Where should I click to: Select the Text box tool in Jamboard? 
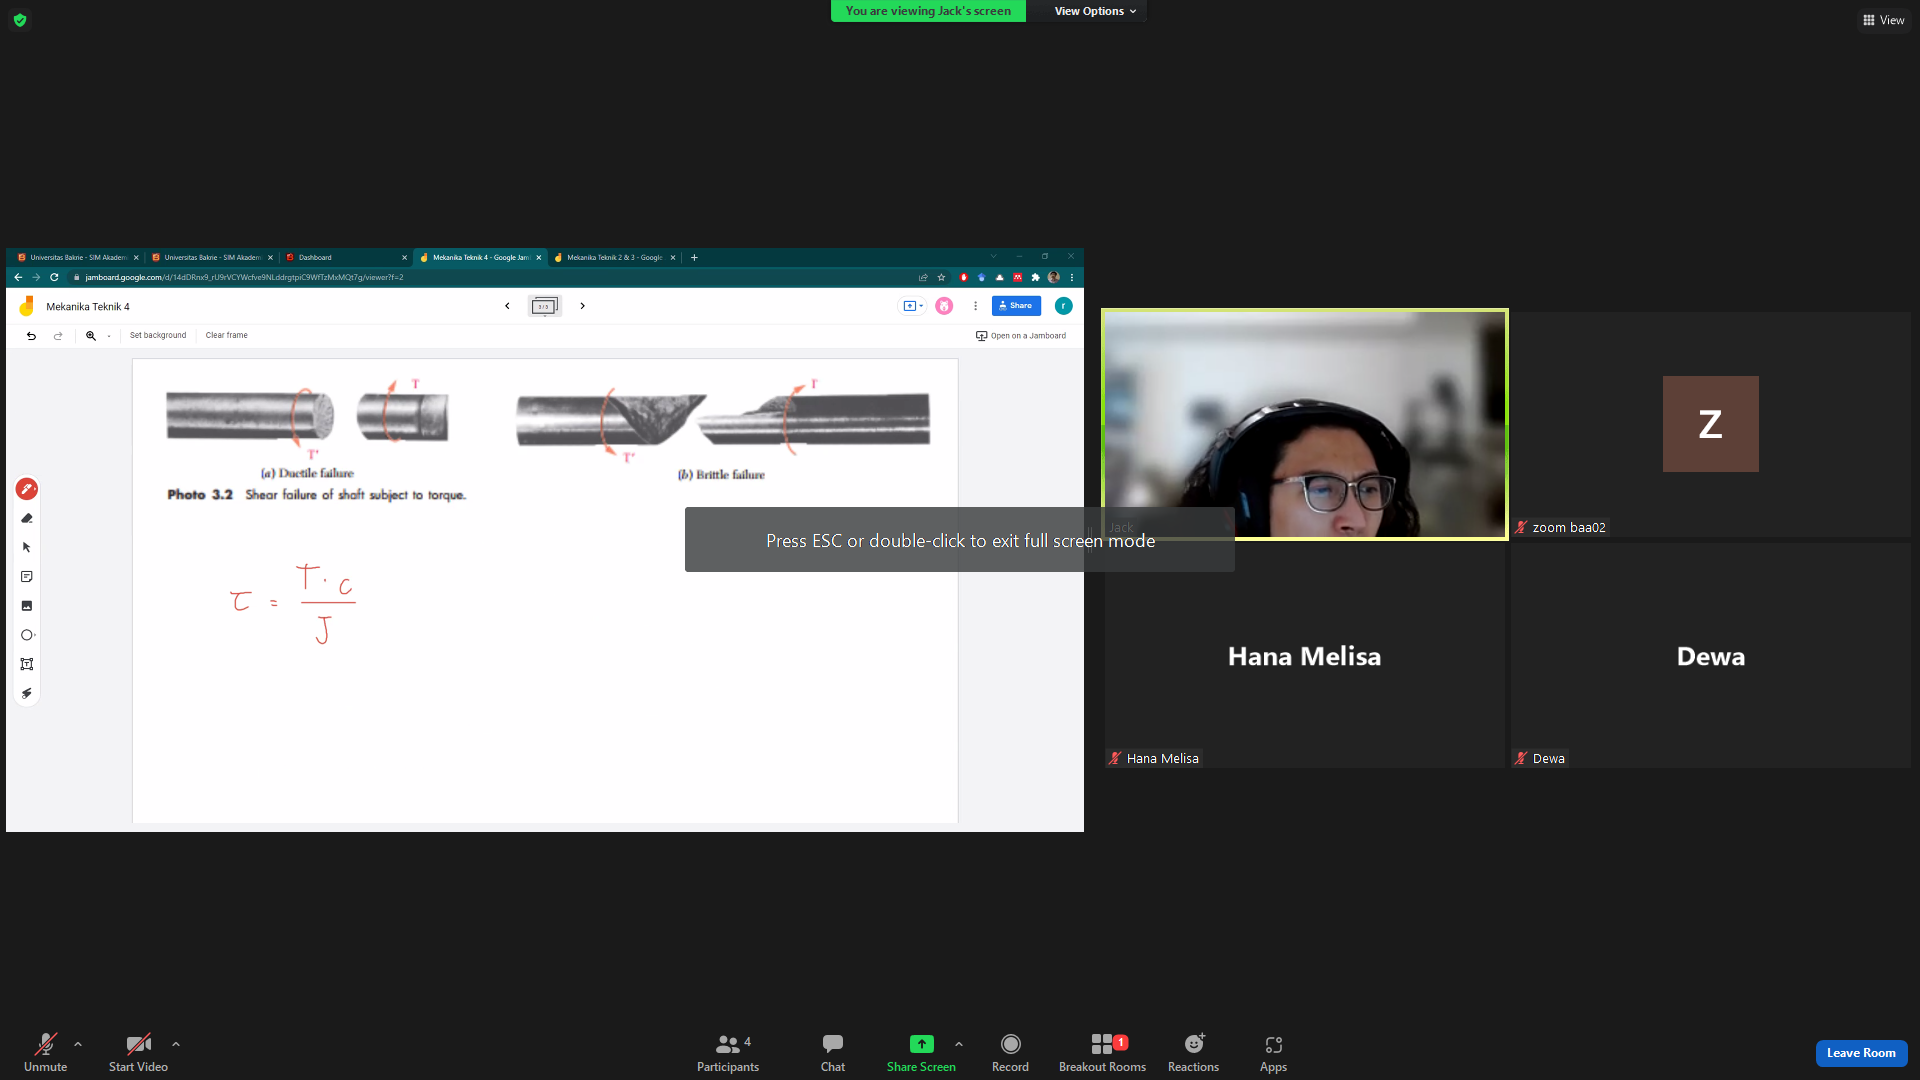(x=27, y=664)
